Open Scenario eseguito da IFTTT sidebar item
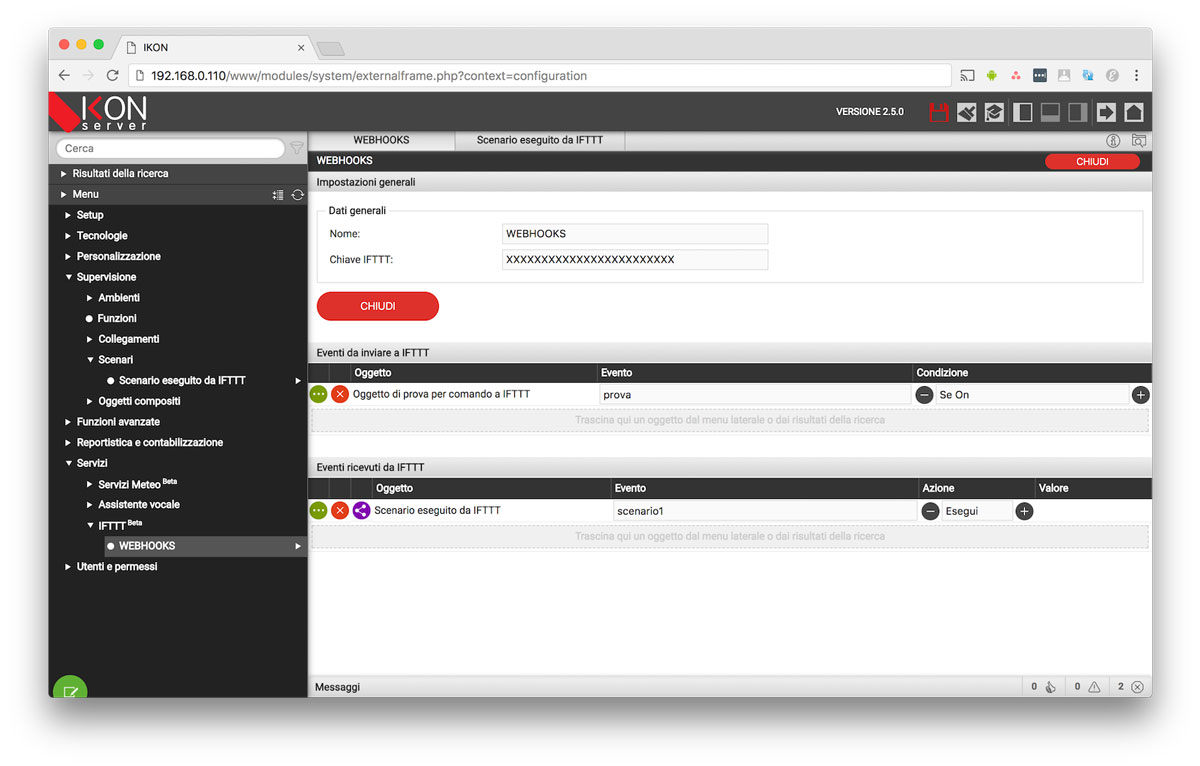Screen dimensions: 1200x766 coord(182,380)
